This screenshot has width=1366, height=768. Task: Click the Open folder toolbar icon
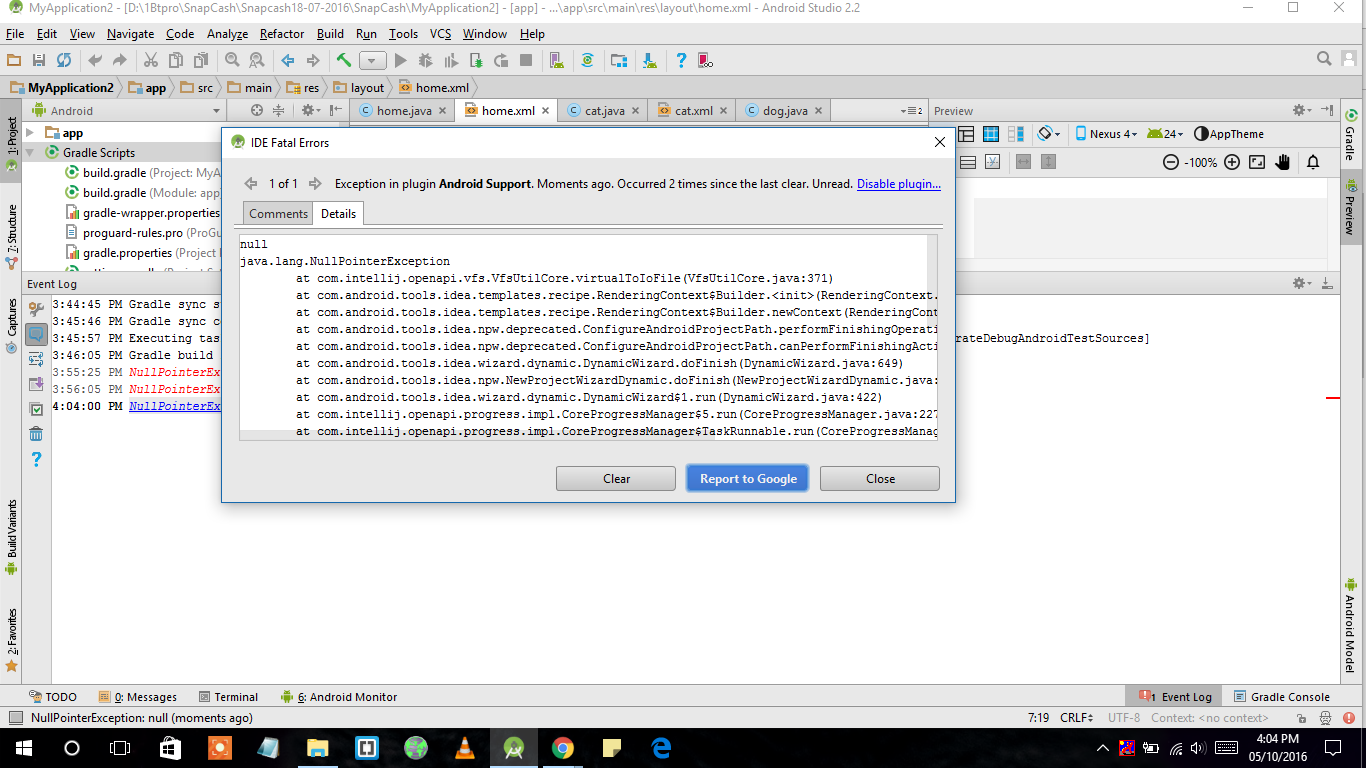pos(14,60)
